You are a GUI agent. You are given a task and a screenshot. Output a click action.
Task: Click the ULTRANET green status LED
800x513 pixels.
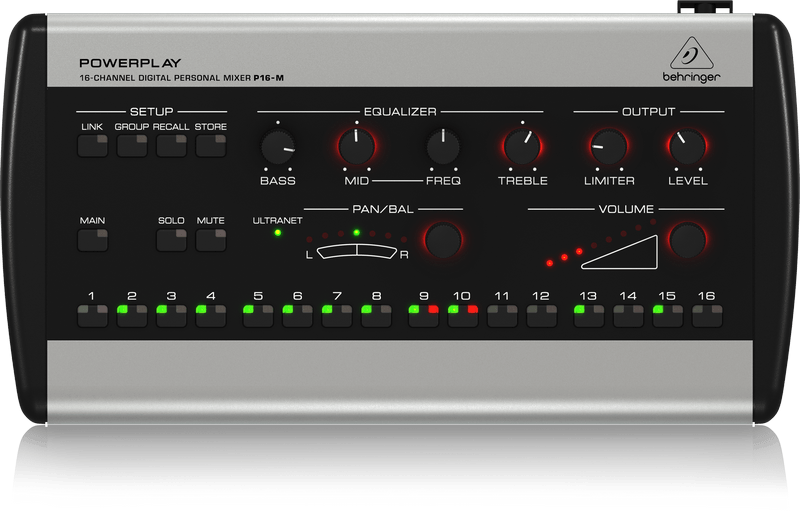[278, 234]
